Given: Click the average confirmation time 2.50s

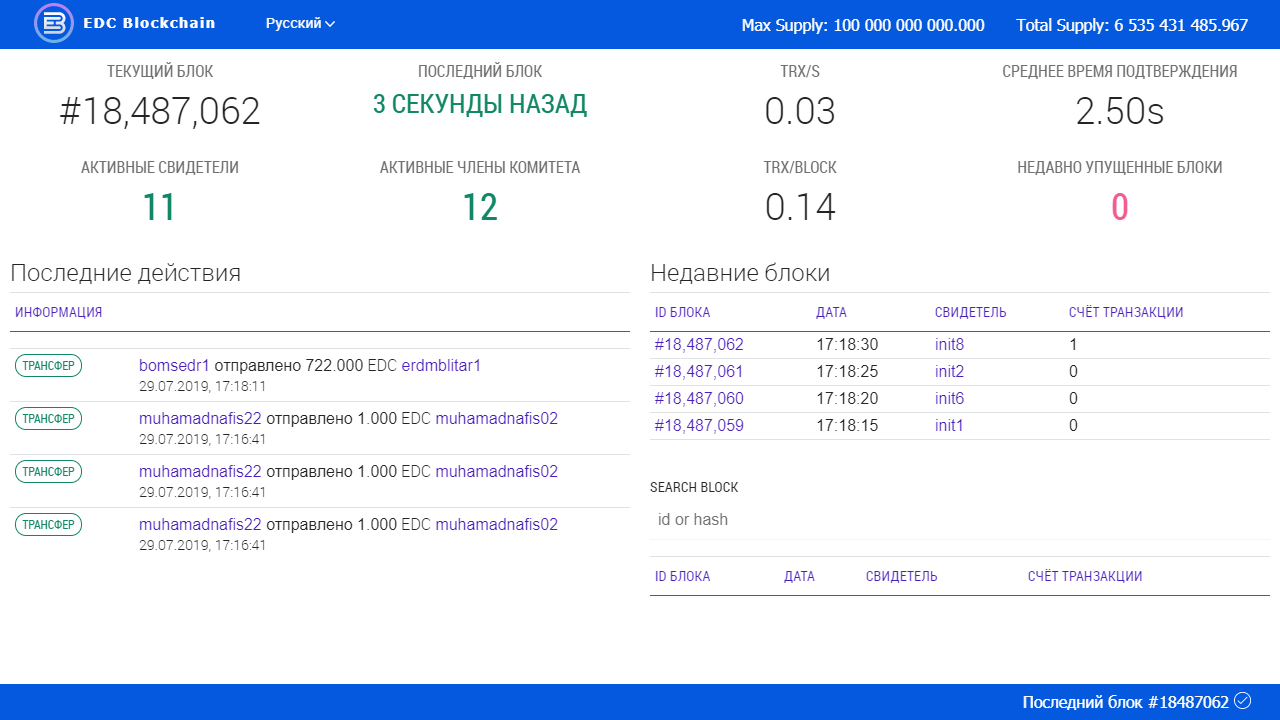Looking at the screenshot, I should 1120,112.
